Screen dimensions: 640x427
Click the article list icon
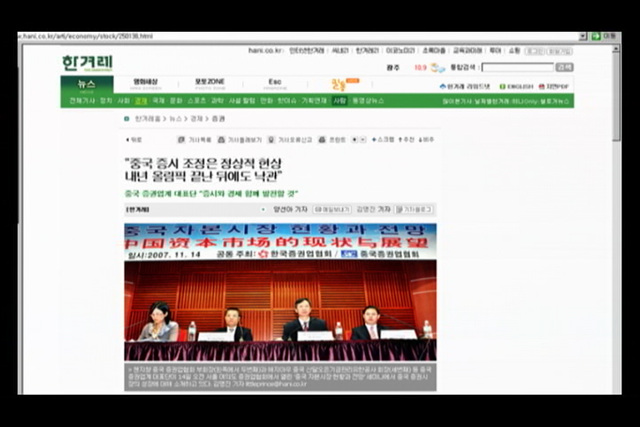pyautogui.click(x=182, y=140)
